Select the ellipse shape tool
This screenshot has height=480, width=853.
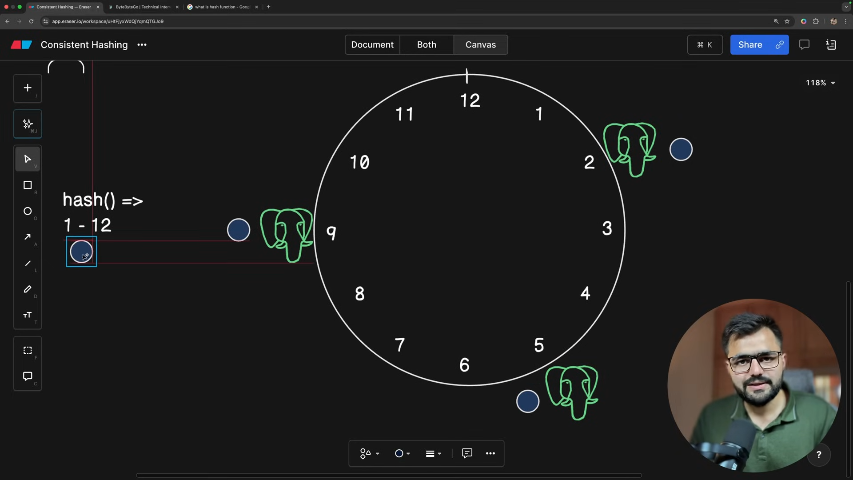27,211
